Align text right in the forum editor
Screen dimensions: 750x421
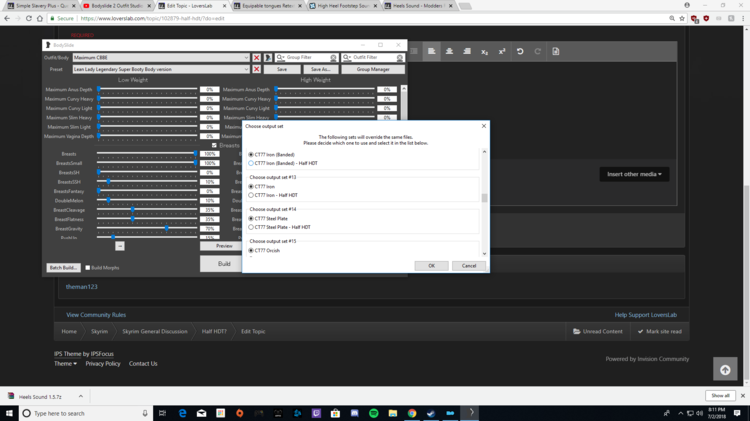467,51
